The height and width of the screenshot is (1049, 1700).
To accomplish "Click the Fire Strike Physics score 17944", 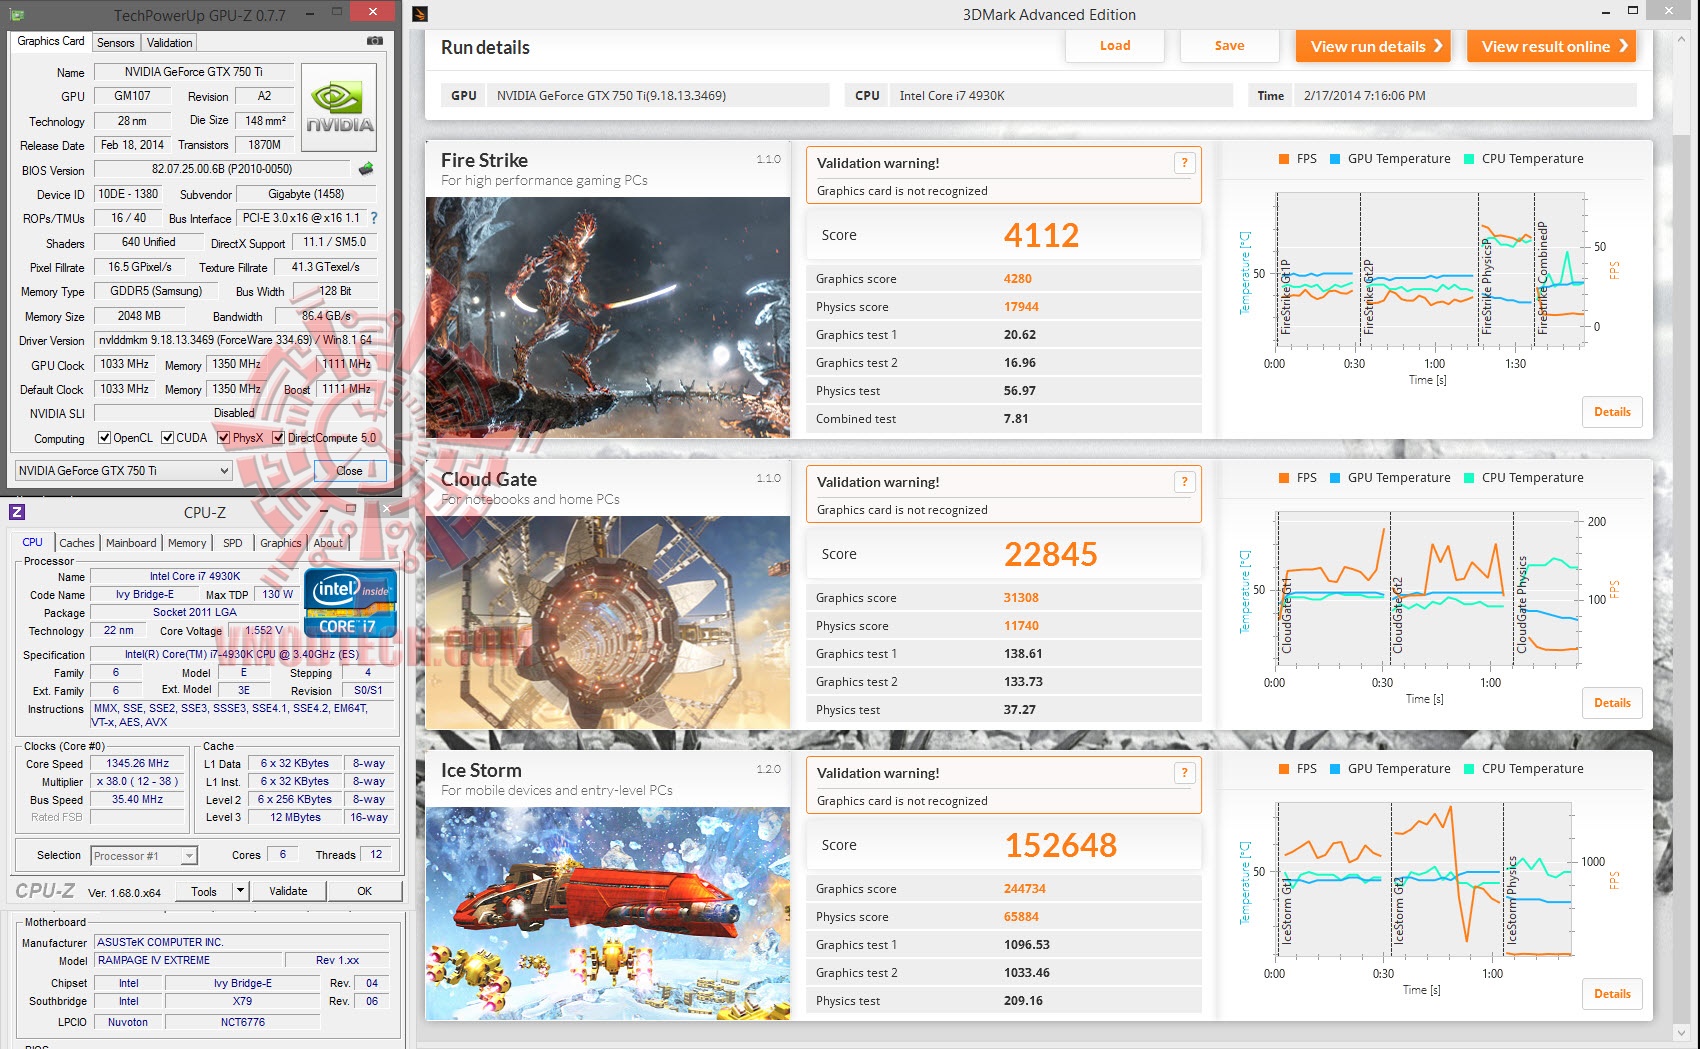I will tap(1021, 307).
